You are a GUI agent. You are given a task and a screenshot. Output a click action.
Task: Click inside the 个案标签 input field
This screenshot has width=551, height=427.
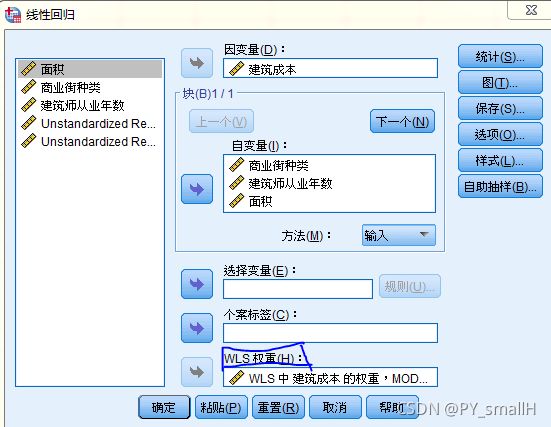(x=330, y=333)
